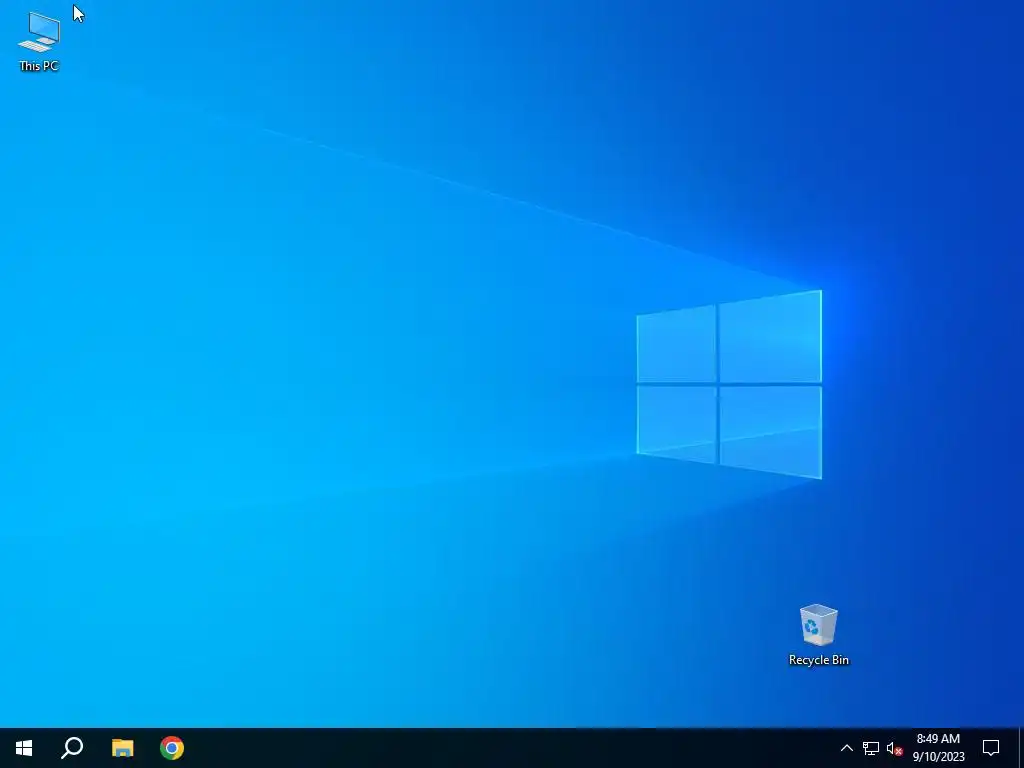The image size is (1024, 768).
Task: Open clock showing 8:49 AM
Action: click(x=938, y=748)
